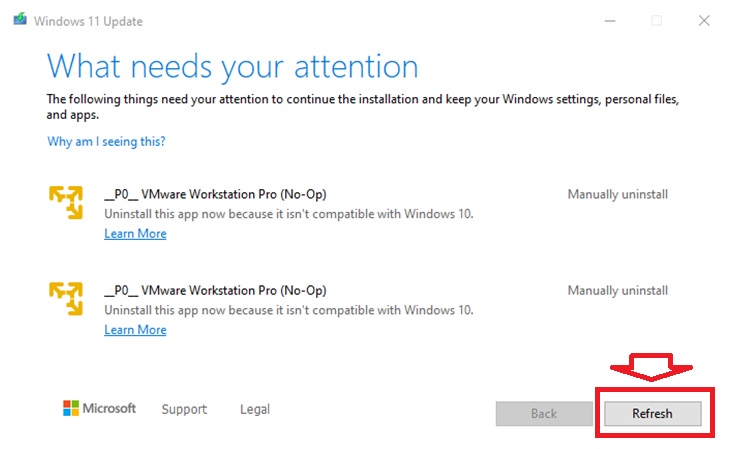Open the 'Why am I seeing this?' link
The width and height of the screenshot is (730, 449).
tap(106, 141)
